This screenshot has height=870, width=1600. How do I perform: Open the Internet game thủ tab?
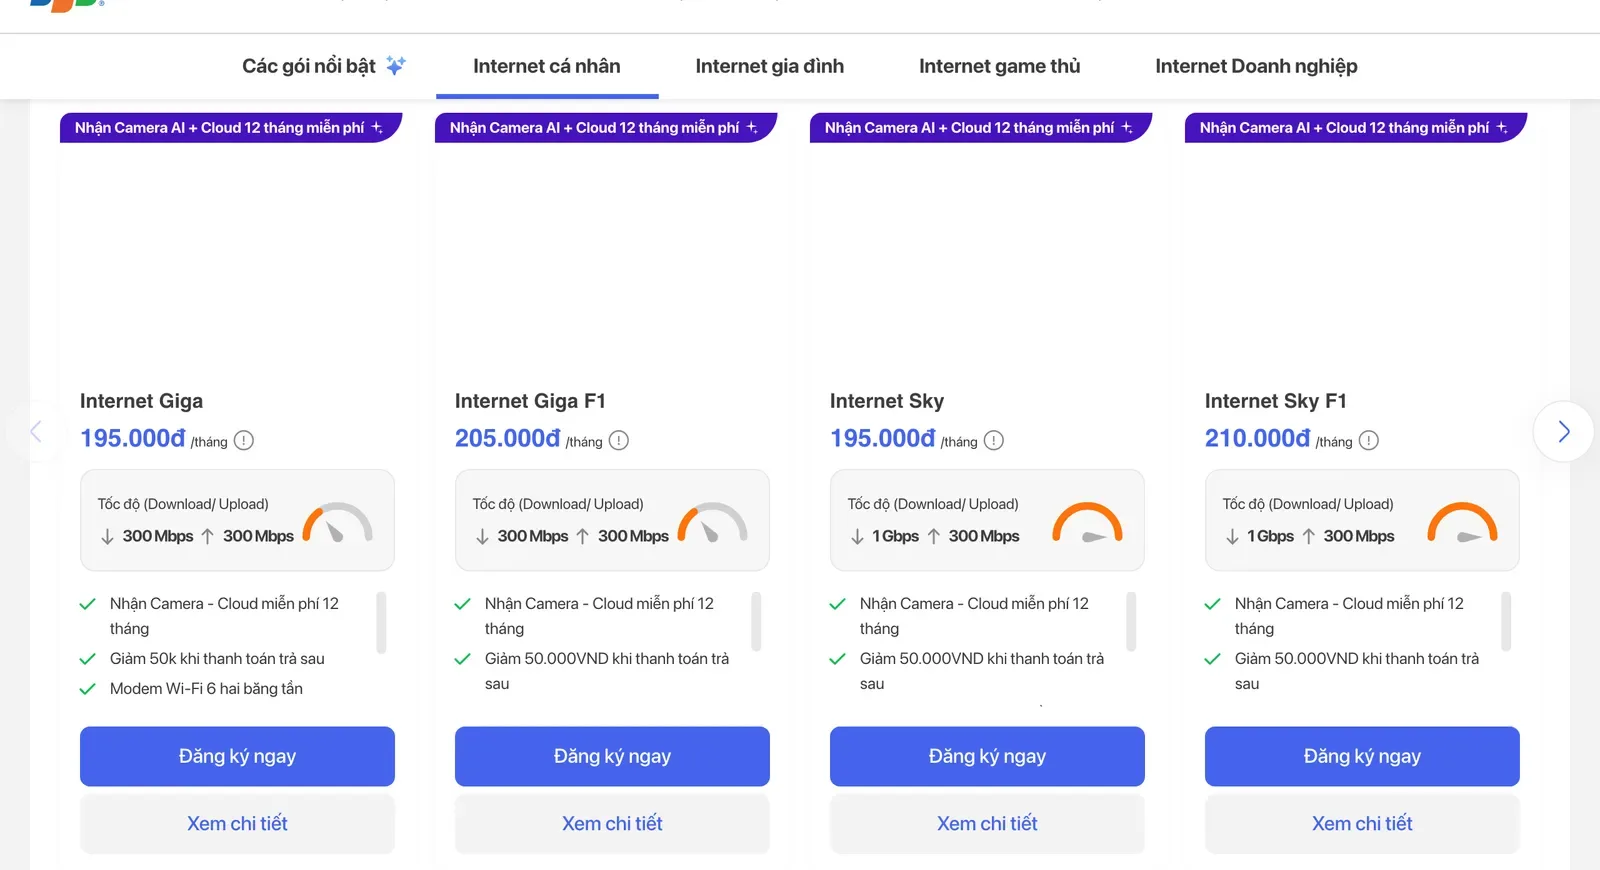[x=1000, y=66]
